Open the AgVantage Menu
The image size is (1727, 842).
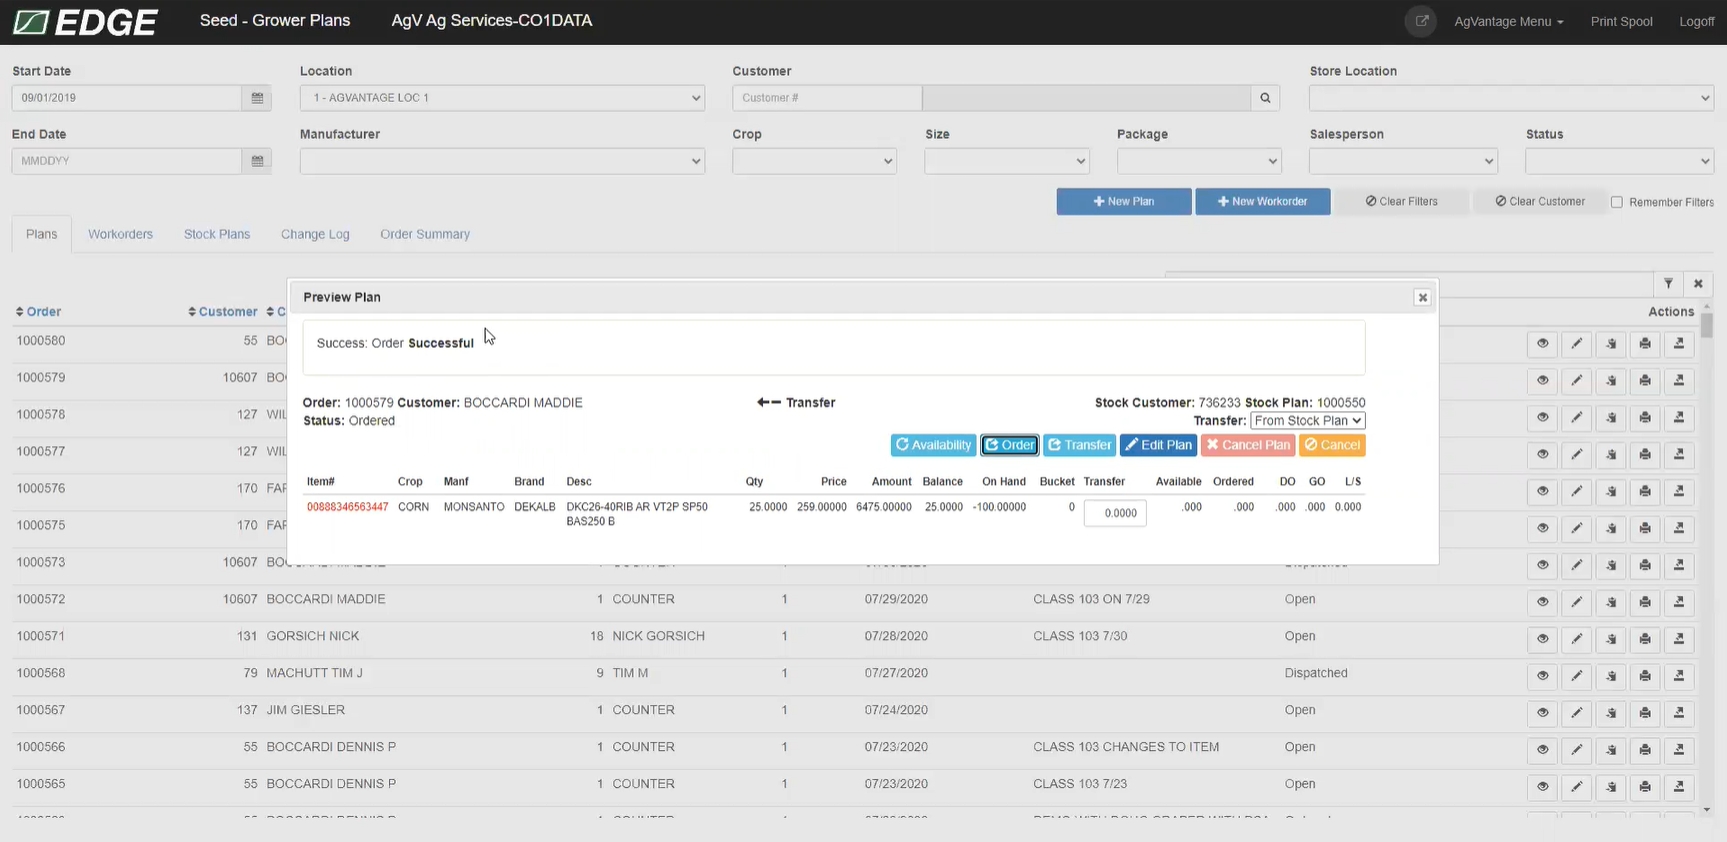[x=1508, y=21]
